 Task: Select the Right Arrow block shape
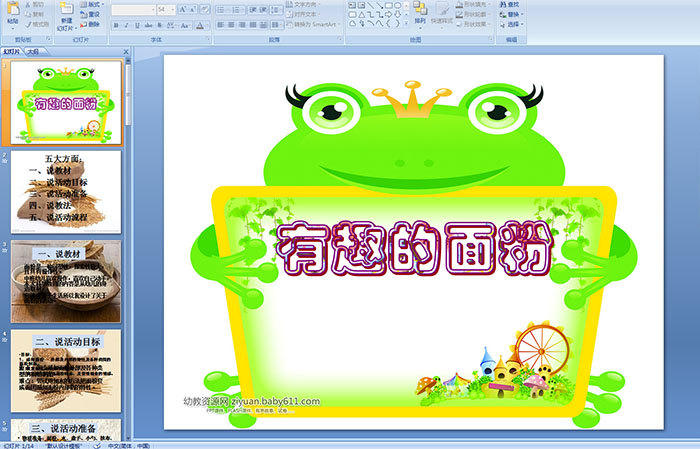click(x=388, y=14)
